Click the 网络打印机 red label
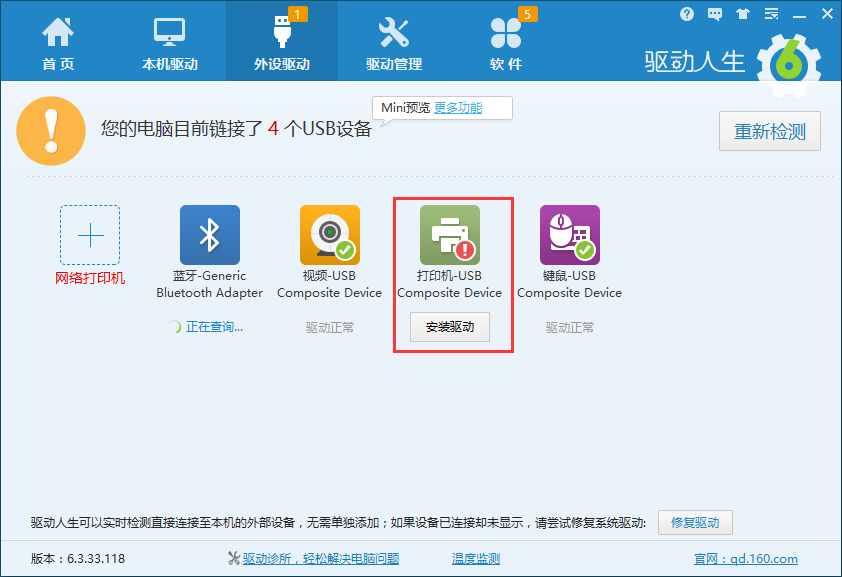 90,278
